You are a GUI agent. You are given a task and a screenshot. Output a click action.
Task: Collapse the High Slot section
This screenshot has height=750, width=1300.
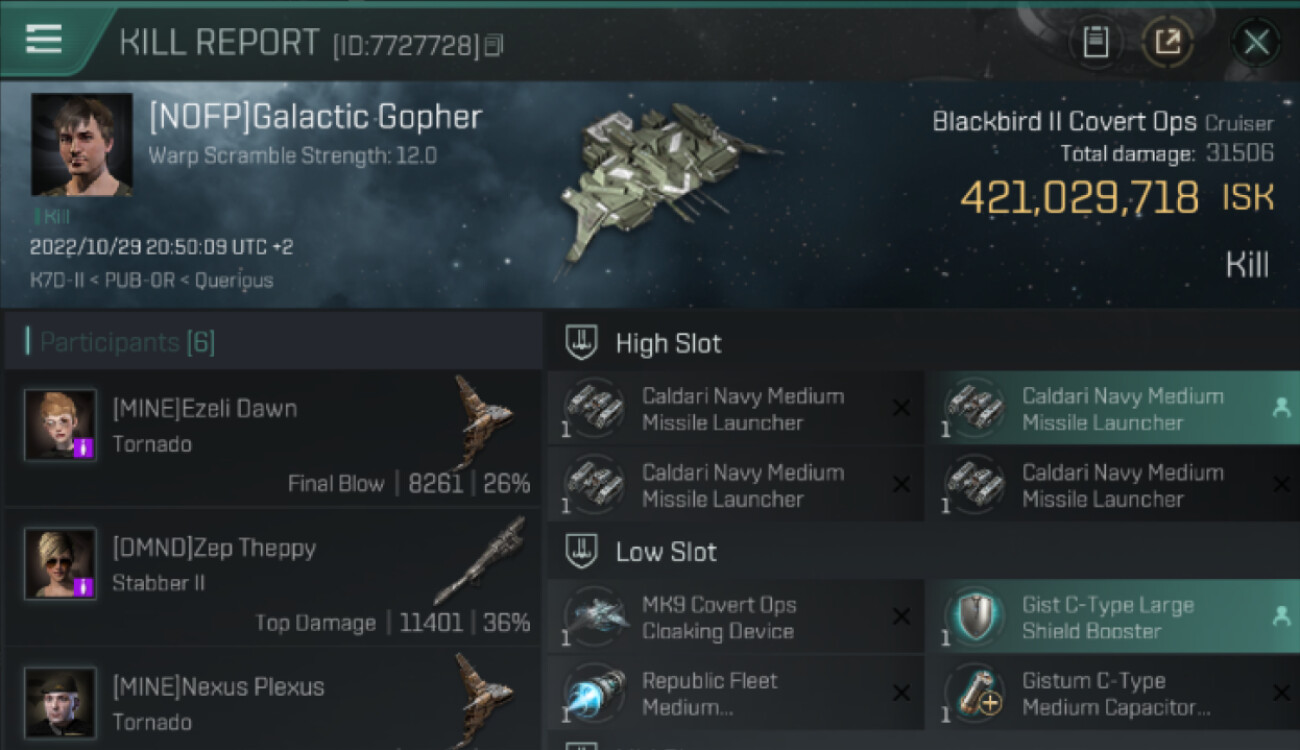581,343
